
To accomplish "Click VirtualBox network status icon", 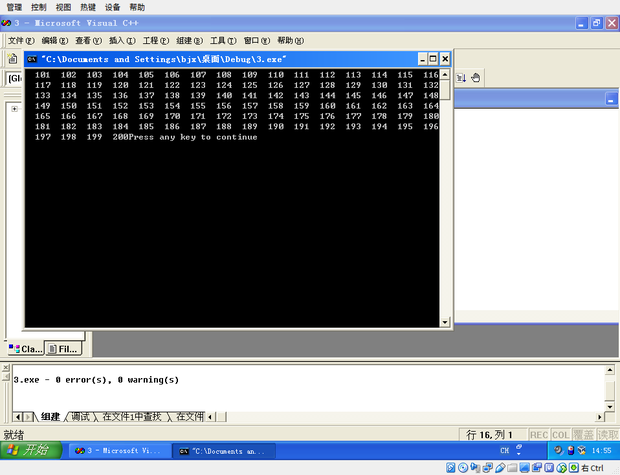I will coord(487,468).
